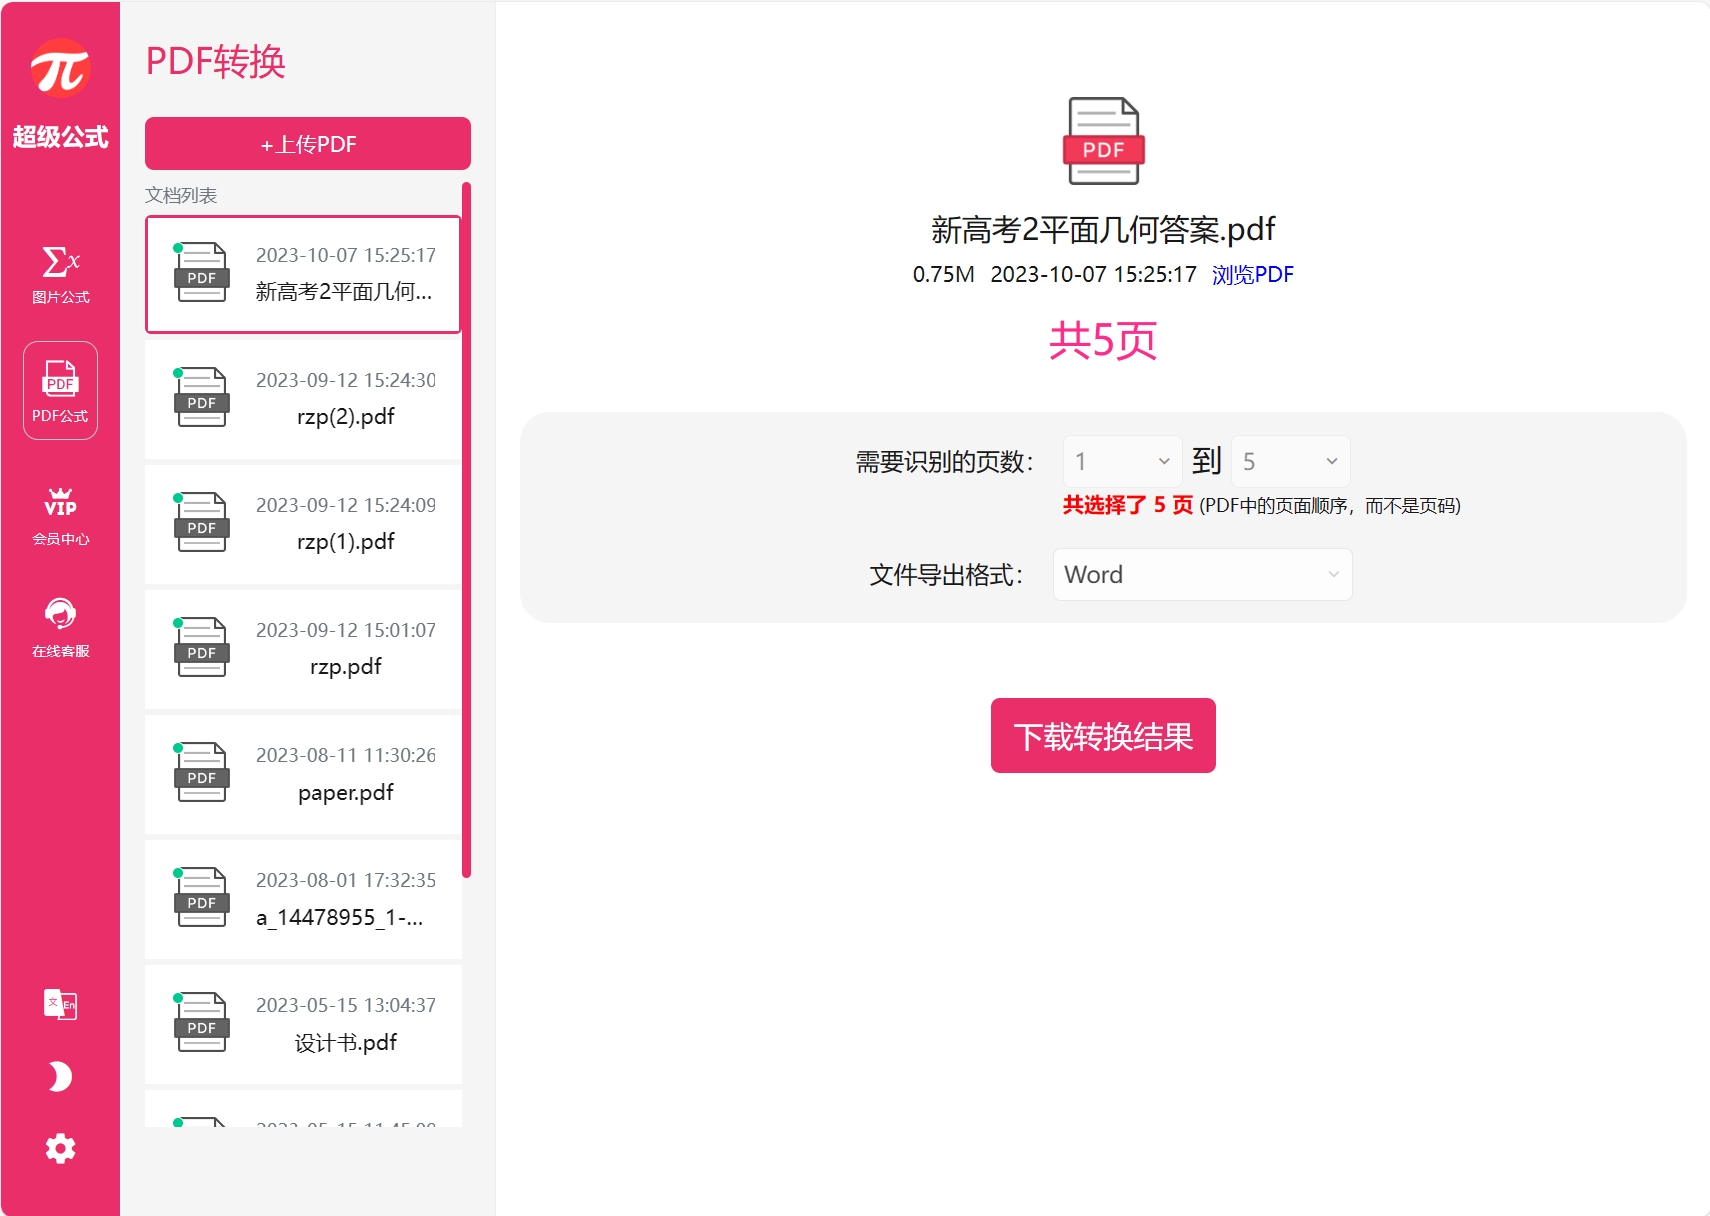
Task: Select rzp(2).pdf in the document list
Action: 303,399
